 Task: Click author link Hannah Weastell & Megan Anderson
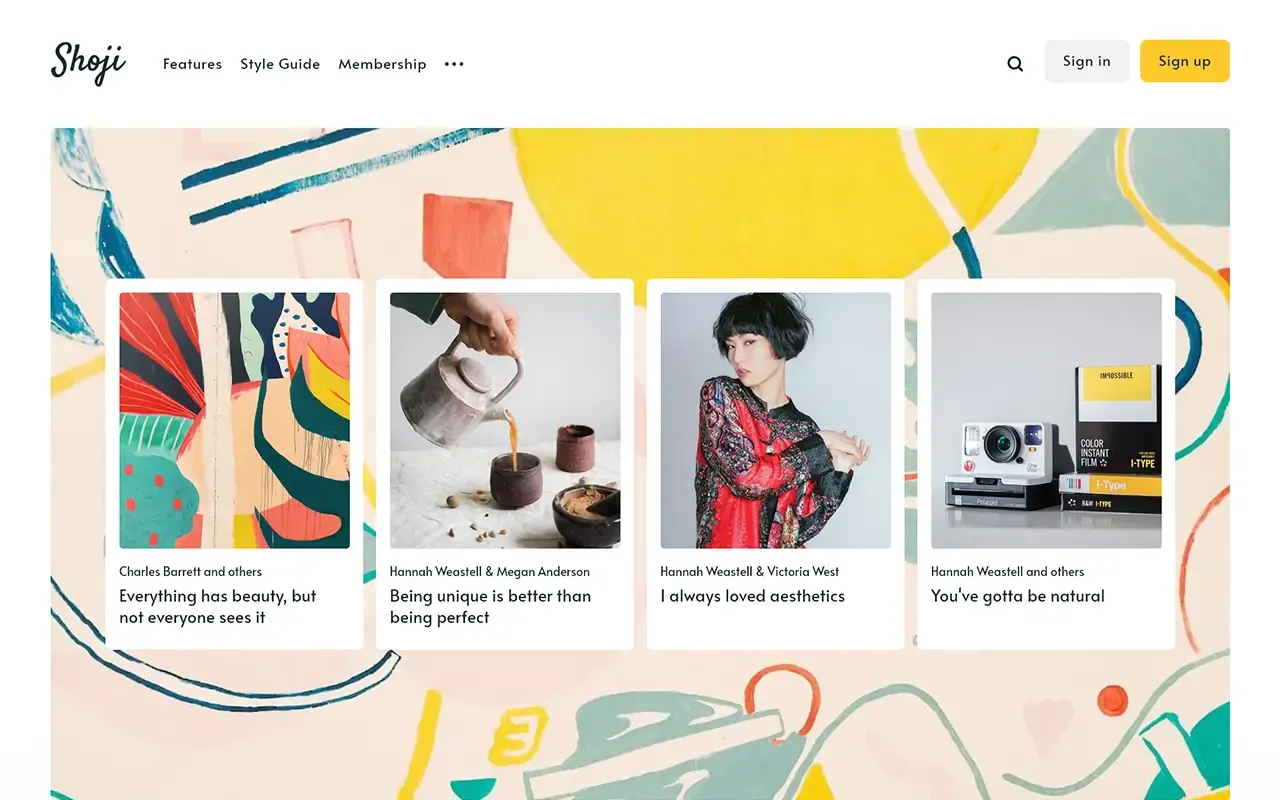coord(489,571)
